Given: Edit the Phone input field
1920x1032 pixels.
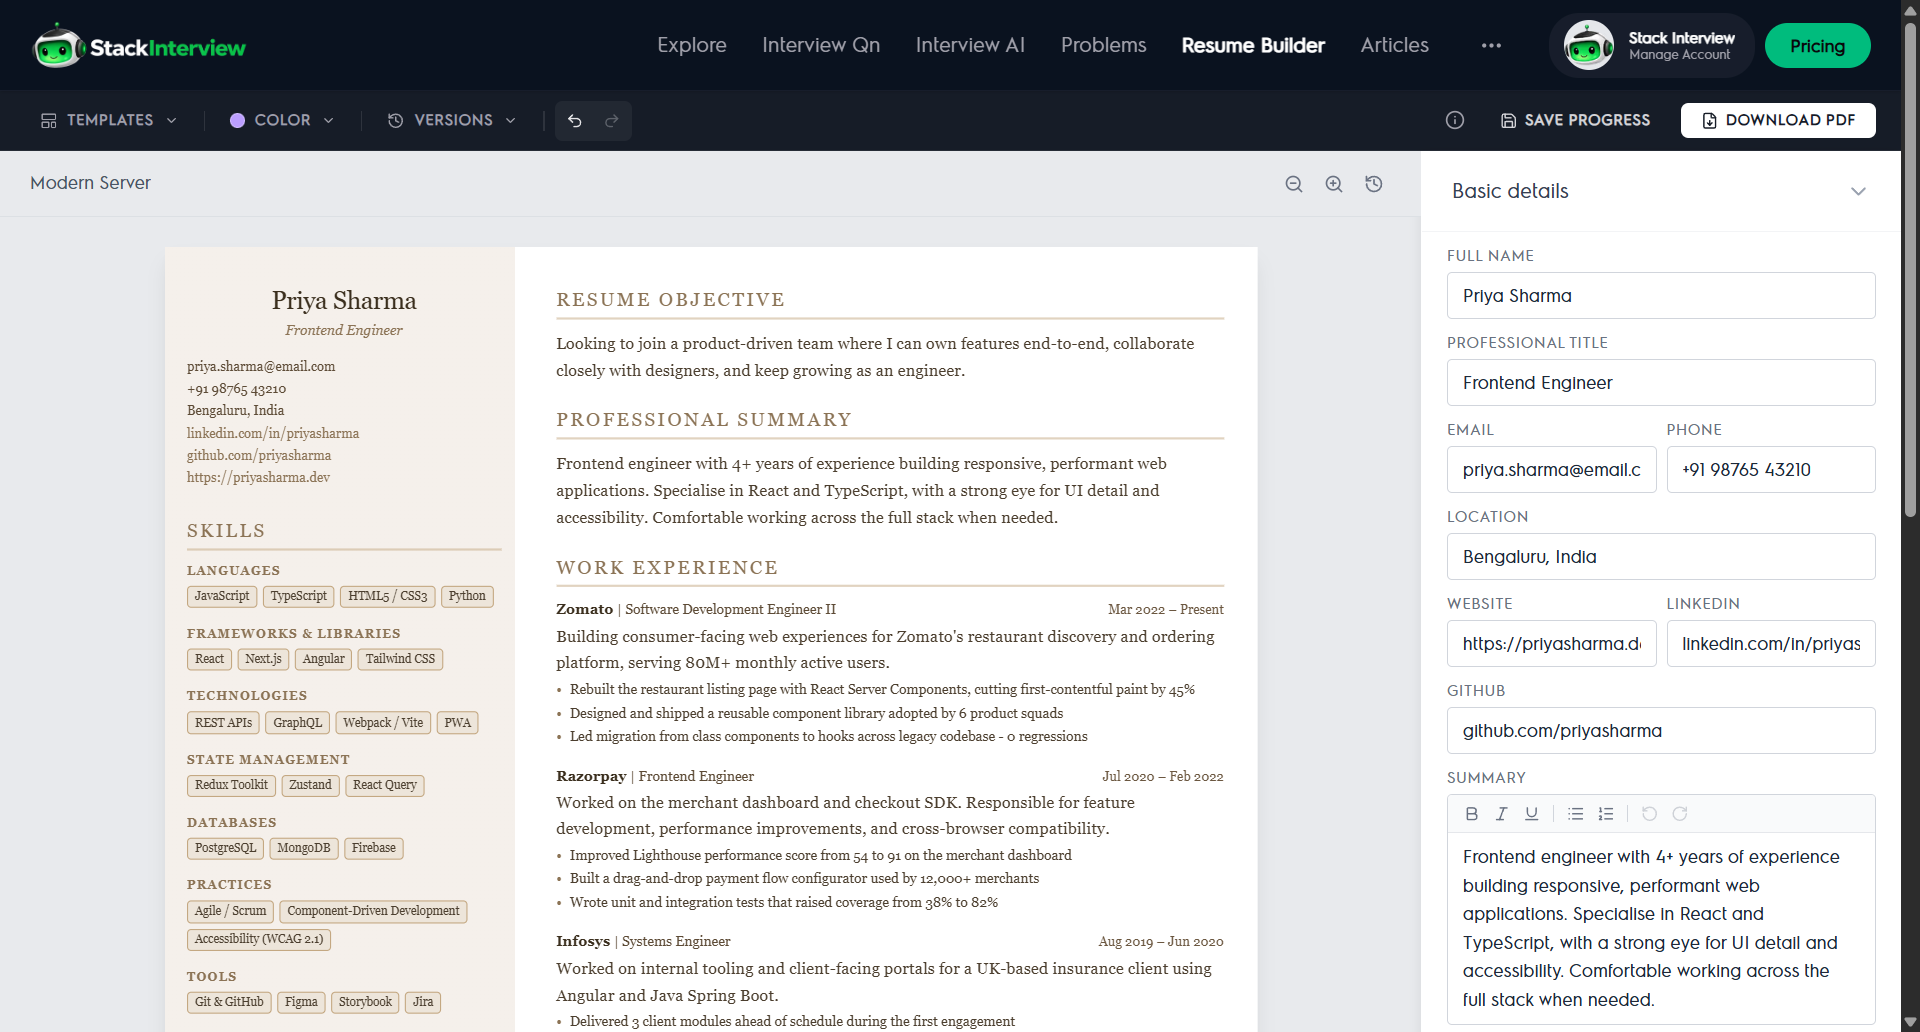Looking at the screenshot, I should click(x=1770, y=470).
